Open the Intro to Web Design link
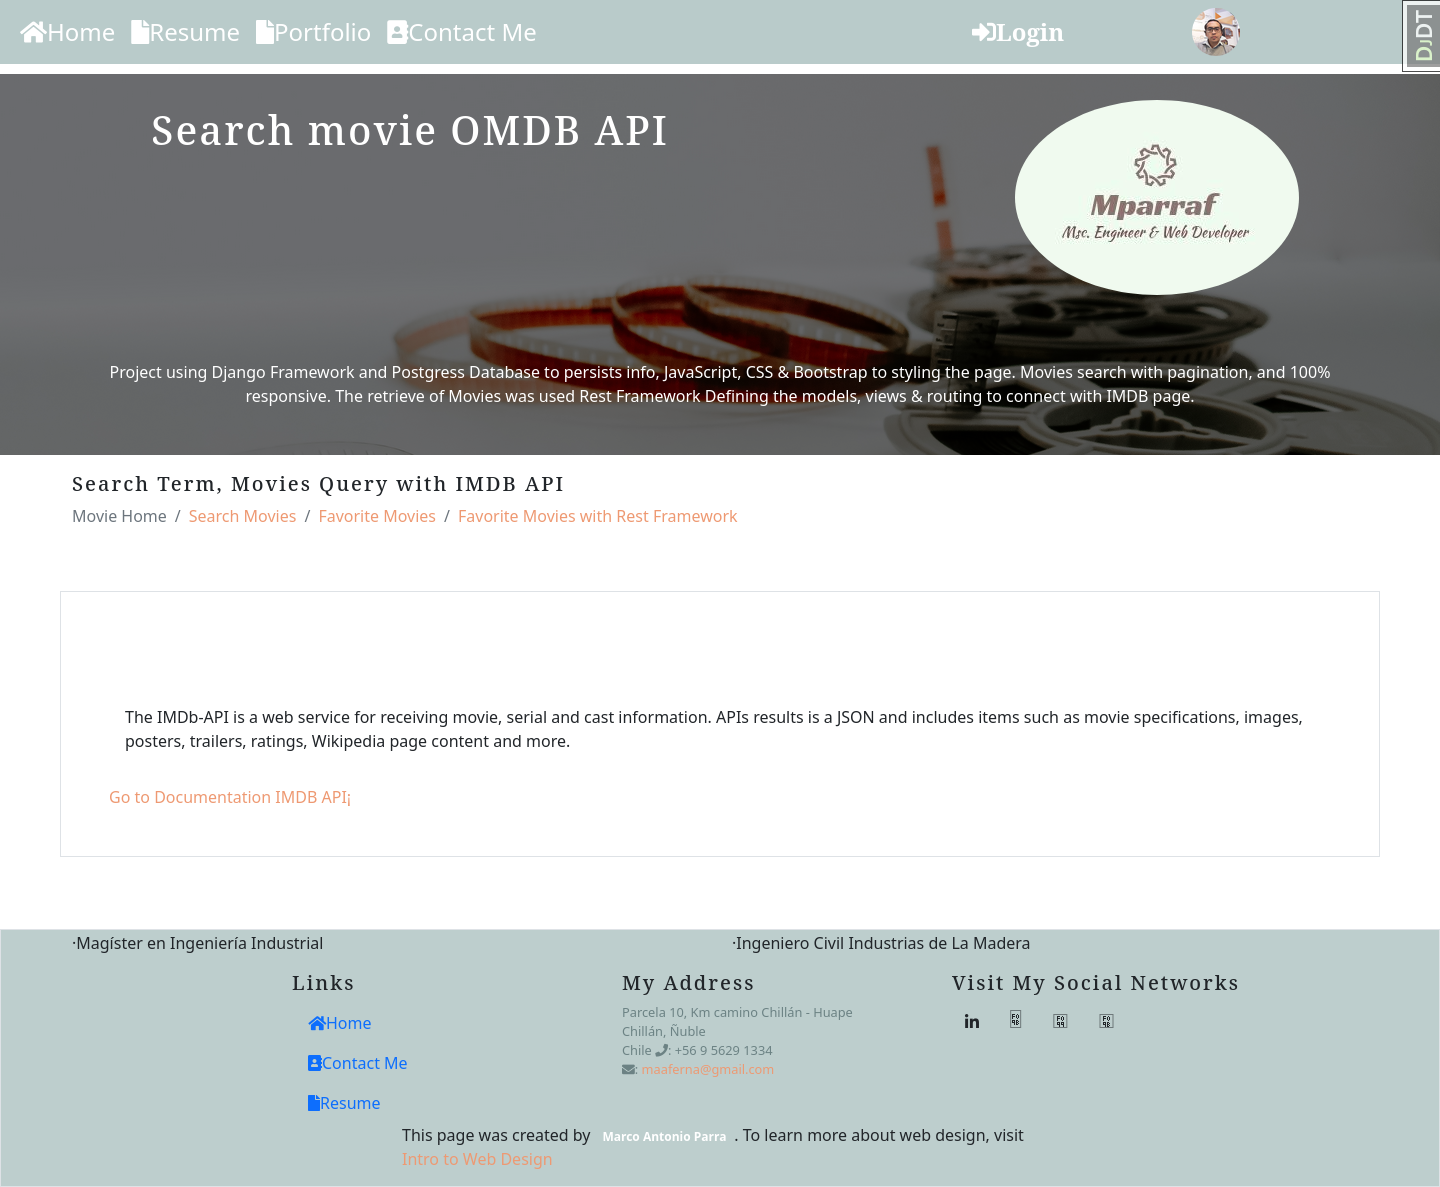The image size is (1440, 1187). point(477,1159)
